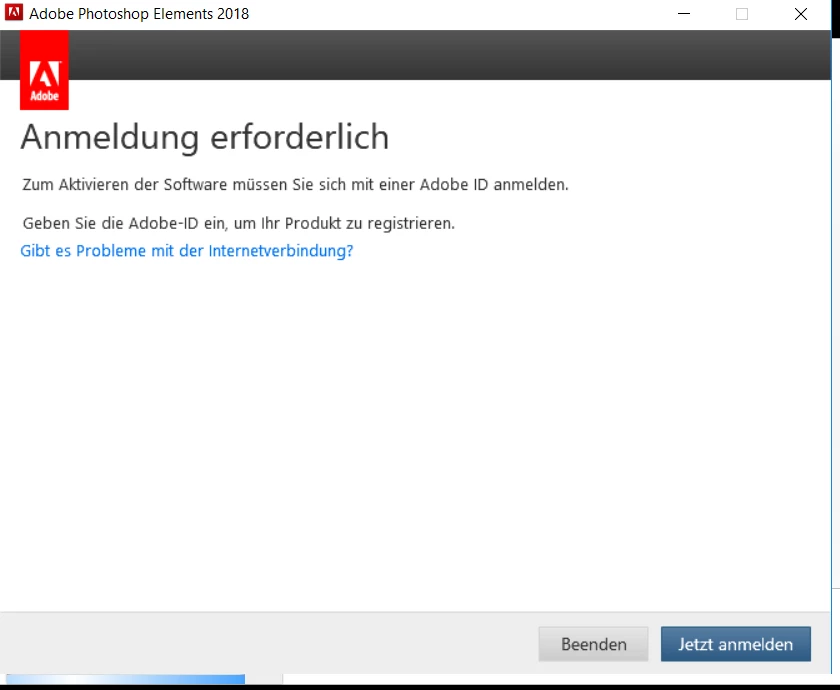The width and height of the screenshot is (840, 690).
Task: Click the disabled maximize button
Action: tap(742, 14)
